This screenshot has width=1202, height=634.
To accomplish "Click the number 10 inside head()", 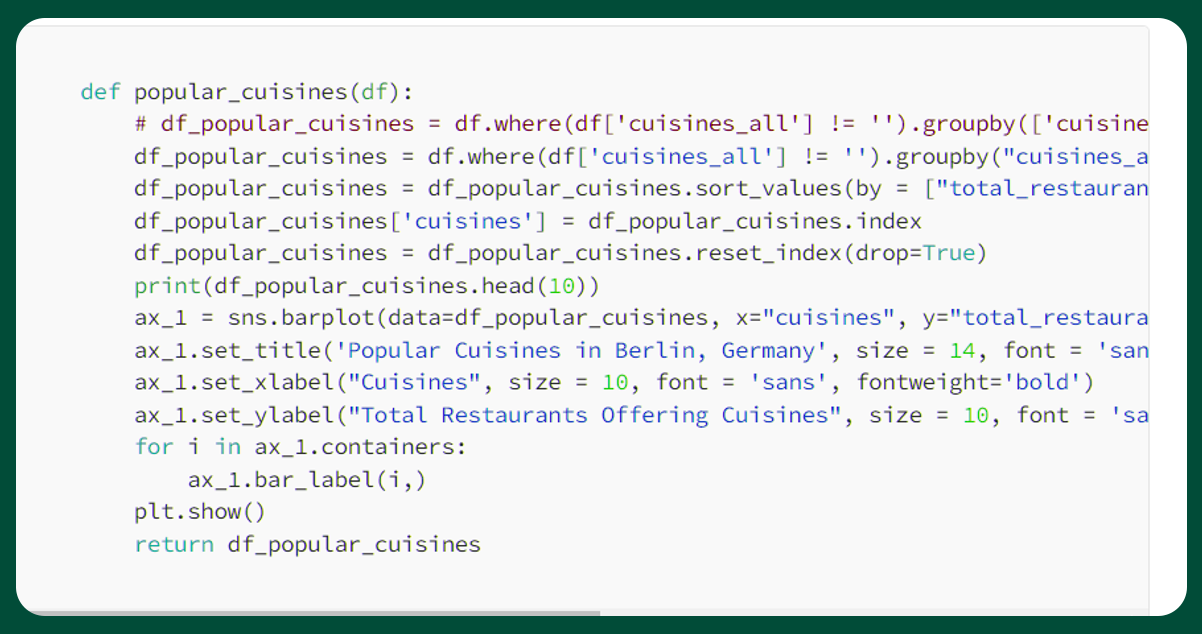I will click(x=562, y=286).
